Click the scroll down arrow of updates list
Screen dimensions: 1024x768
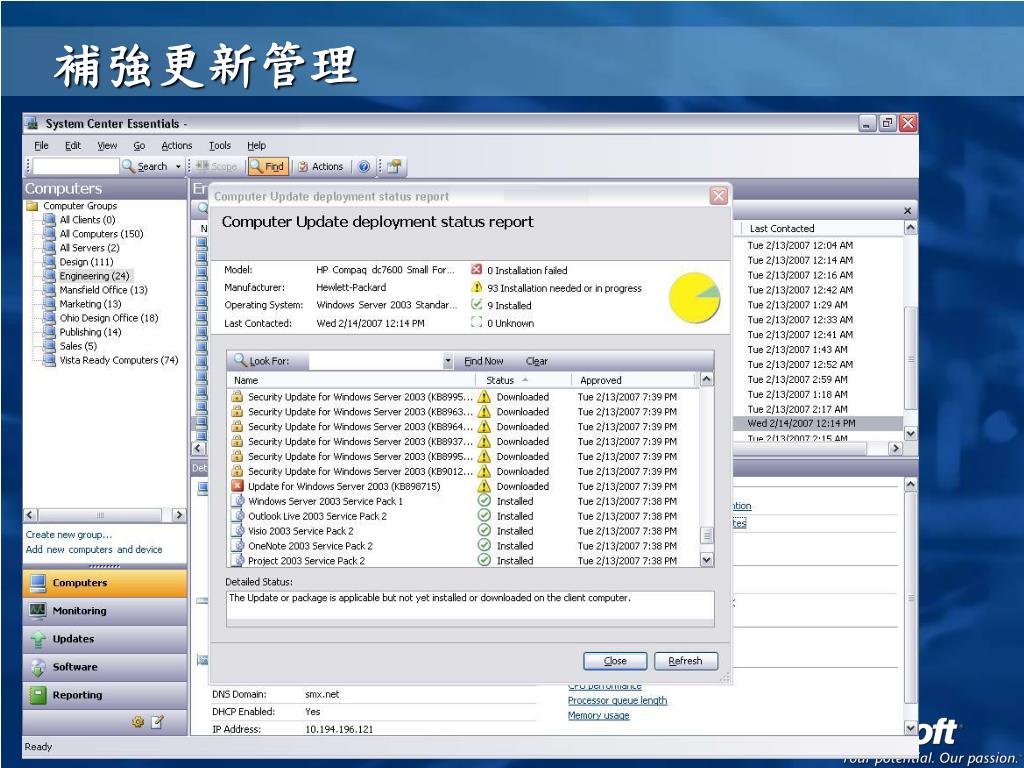pos(707,560)
